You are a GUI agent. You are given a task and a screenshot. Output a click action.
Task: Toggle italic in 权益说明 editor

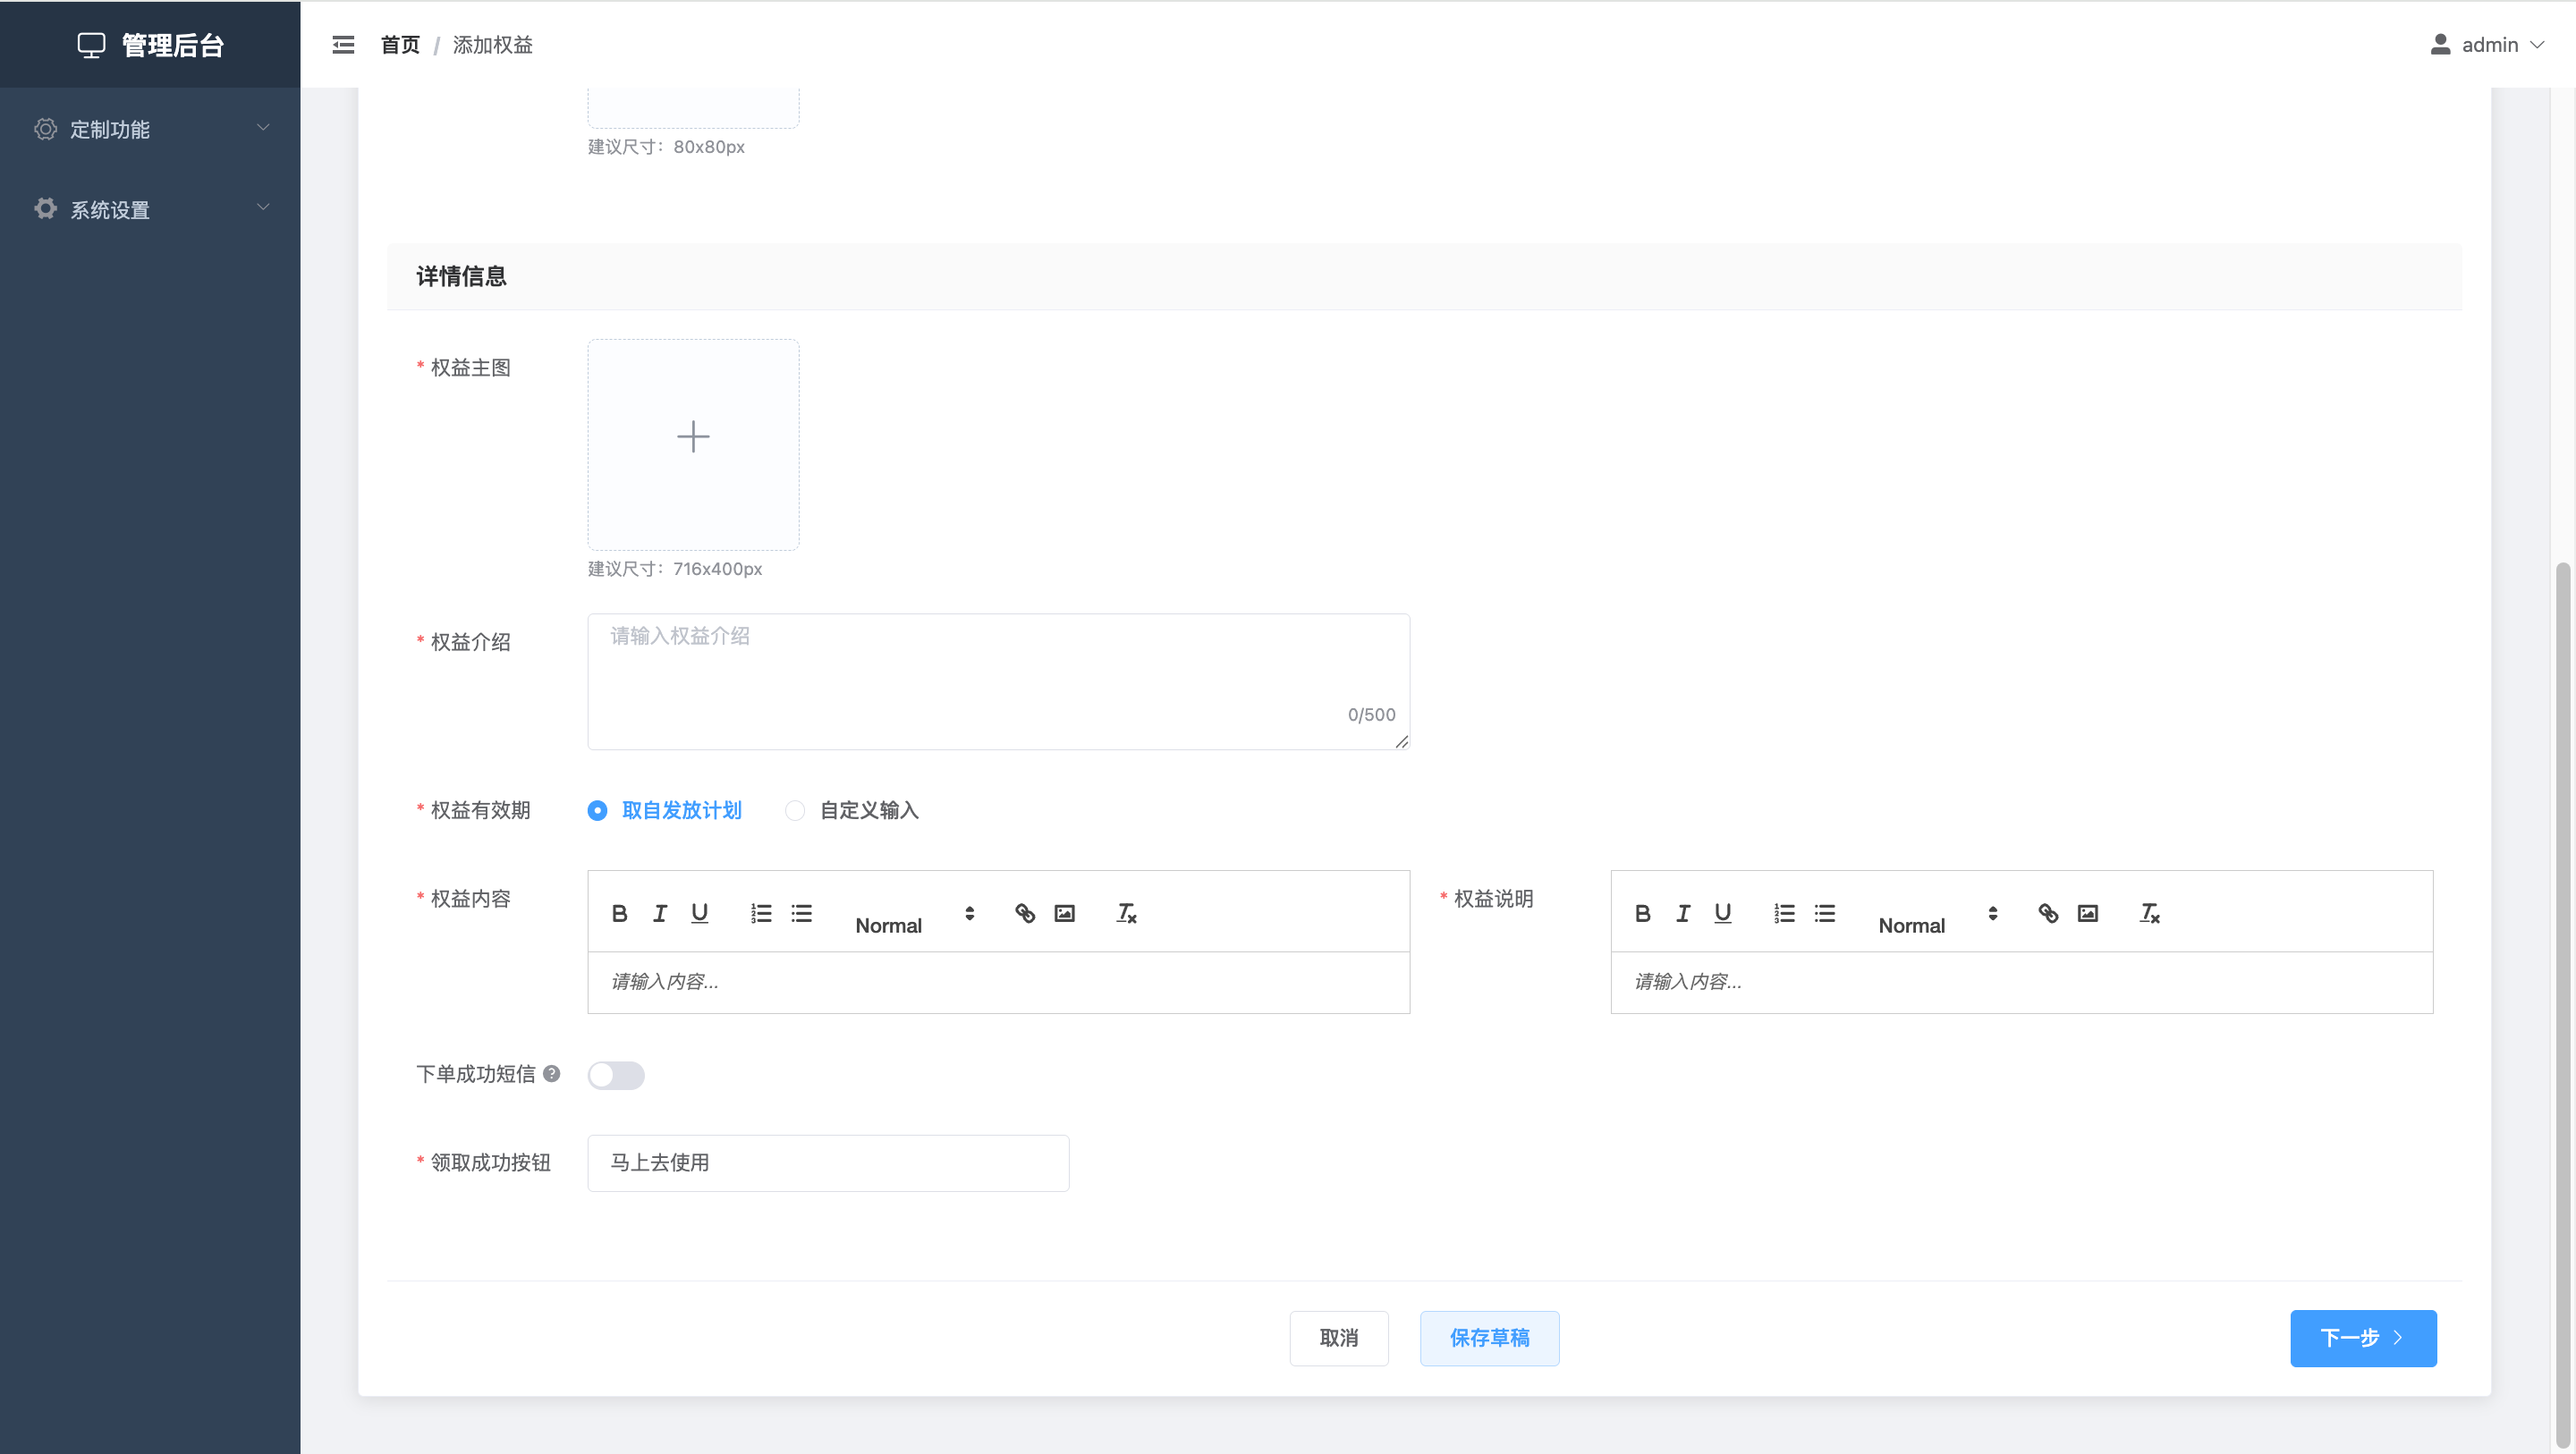coord(1683,913)
